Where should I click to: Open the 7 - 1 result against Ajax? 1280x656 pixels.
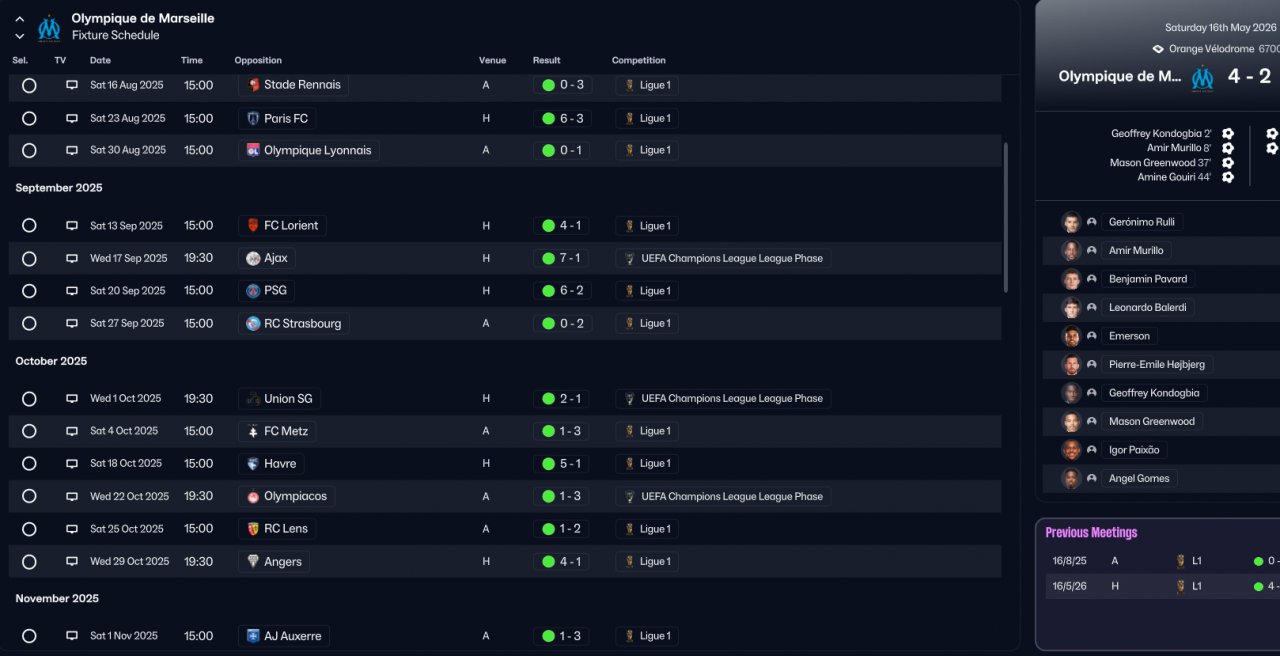click(563, 258)
